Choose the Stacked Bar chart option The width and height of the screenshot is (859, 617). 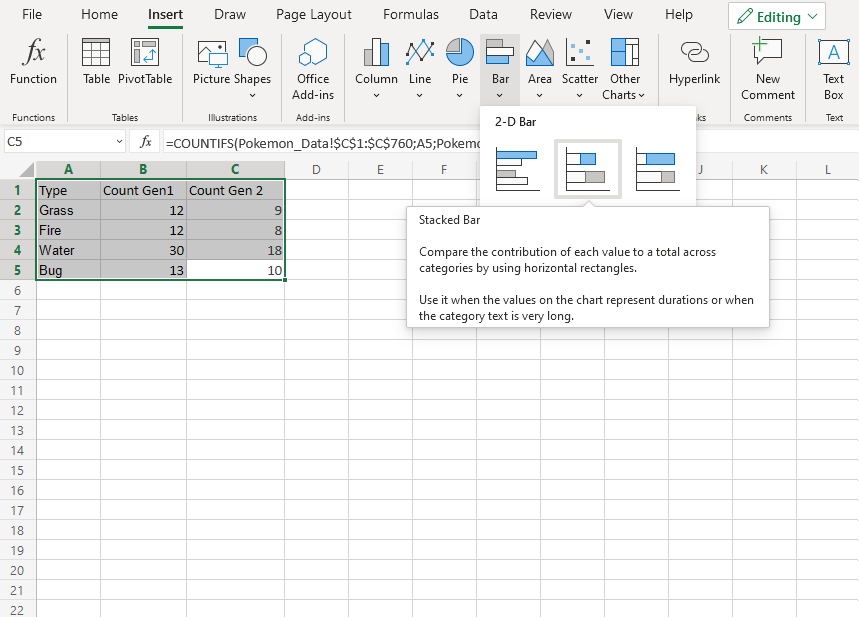[587, 170]
